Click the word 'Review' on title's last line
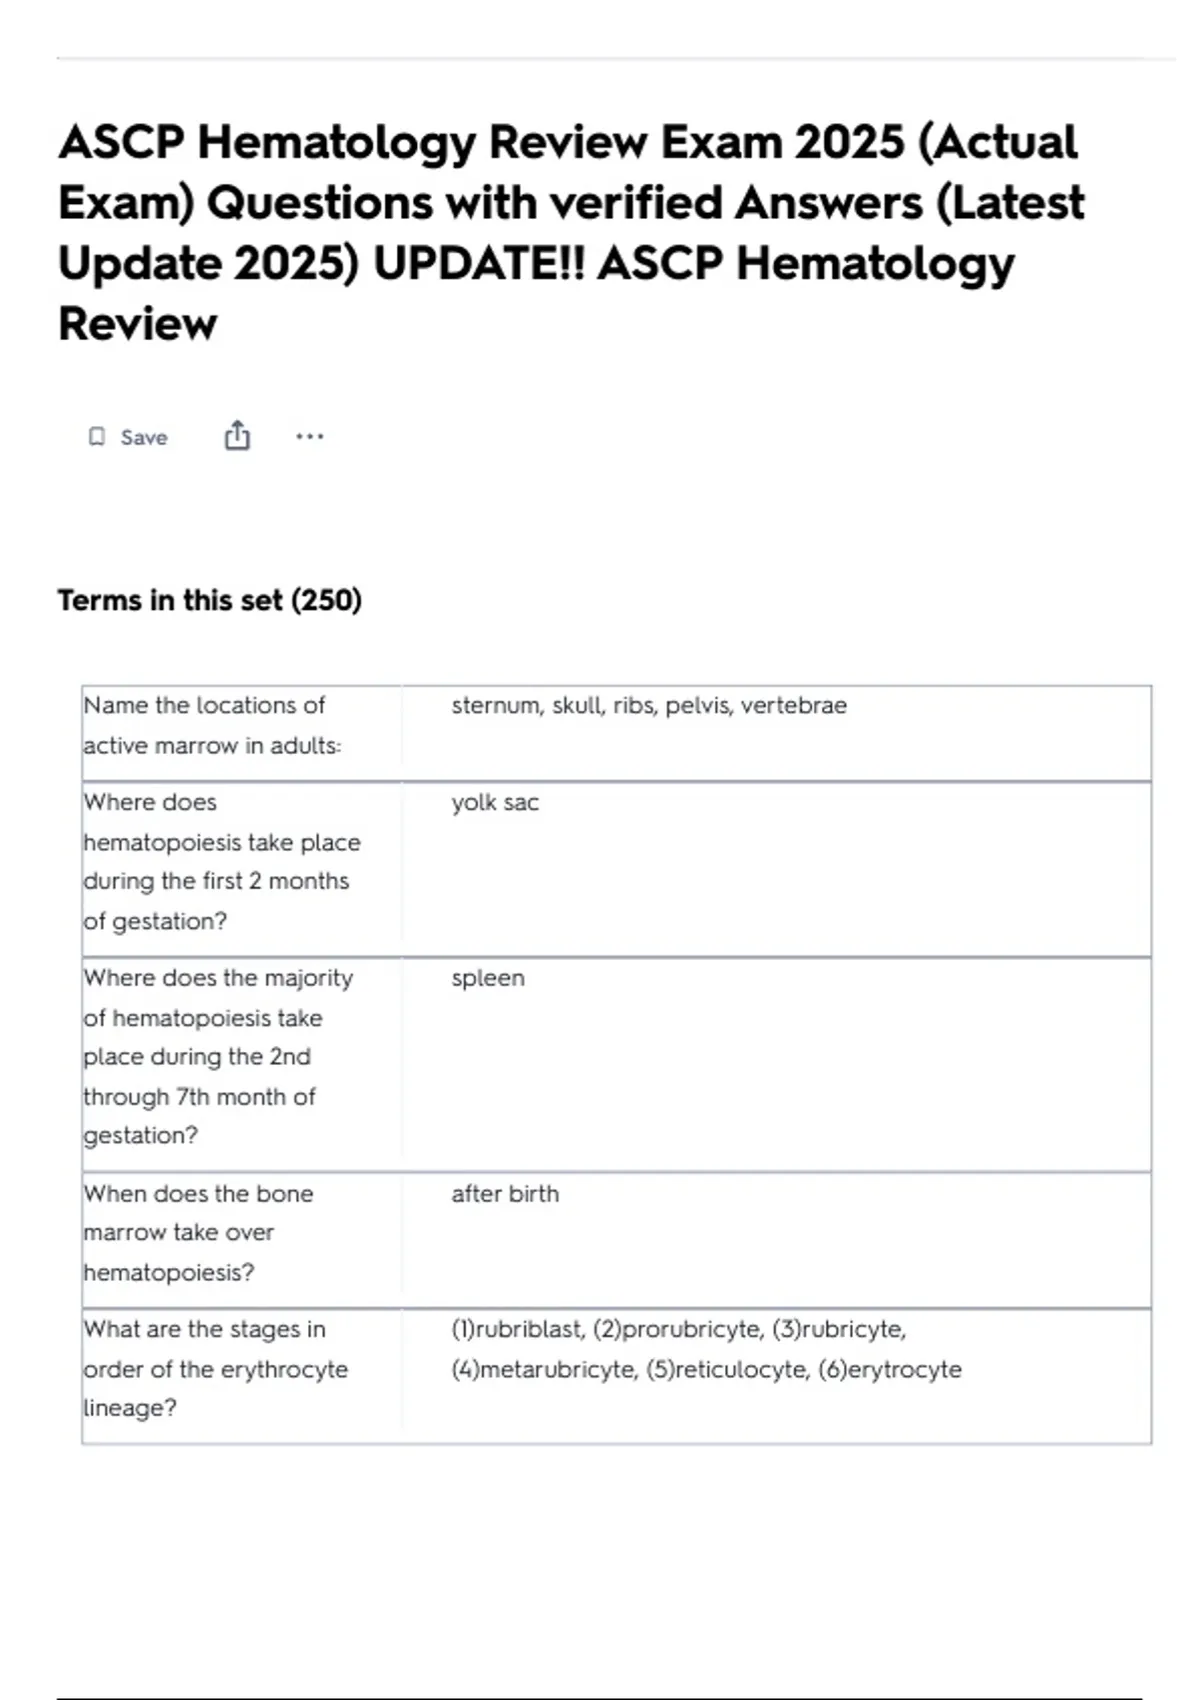Image resolution: width=1200 pixels, height=1700 pixels. click(x=138, y=324)
